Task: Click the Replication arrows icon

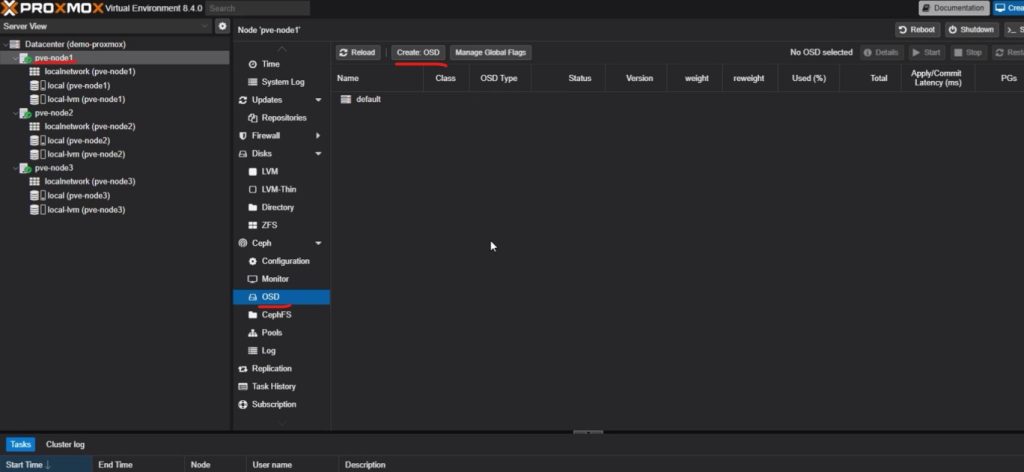Action: (243, 369)
